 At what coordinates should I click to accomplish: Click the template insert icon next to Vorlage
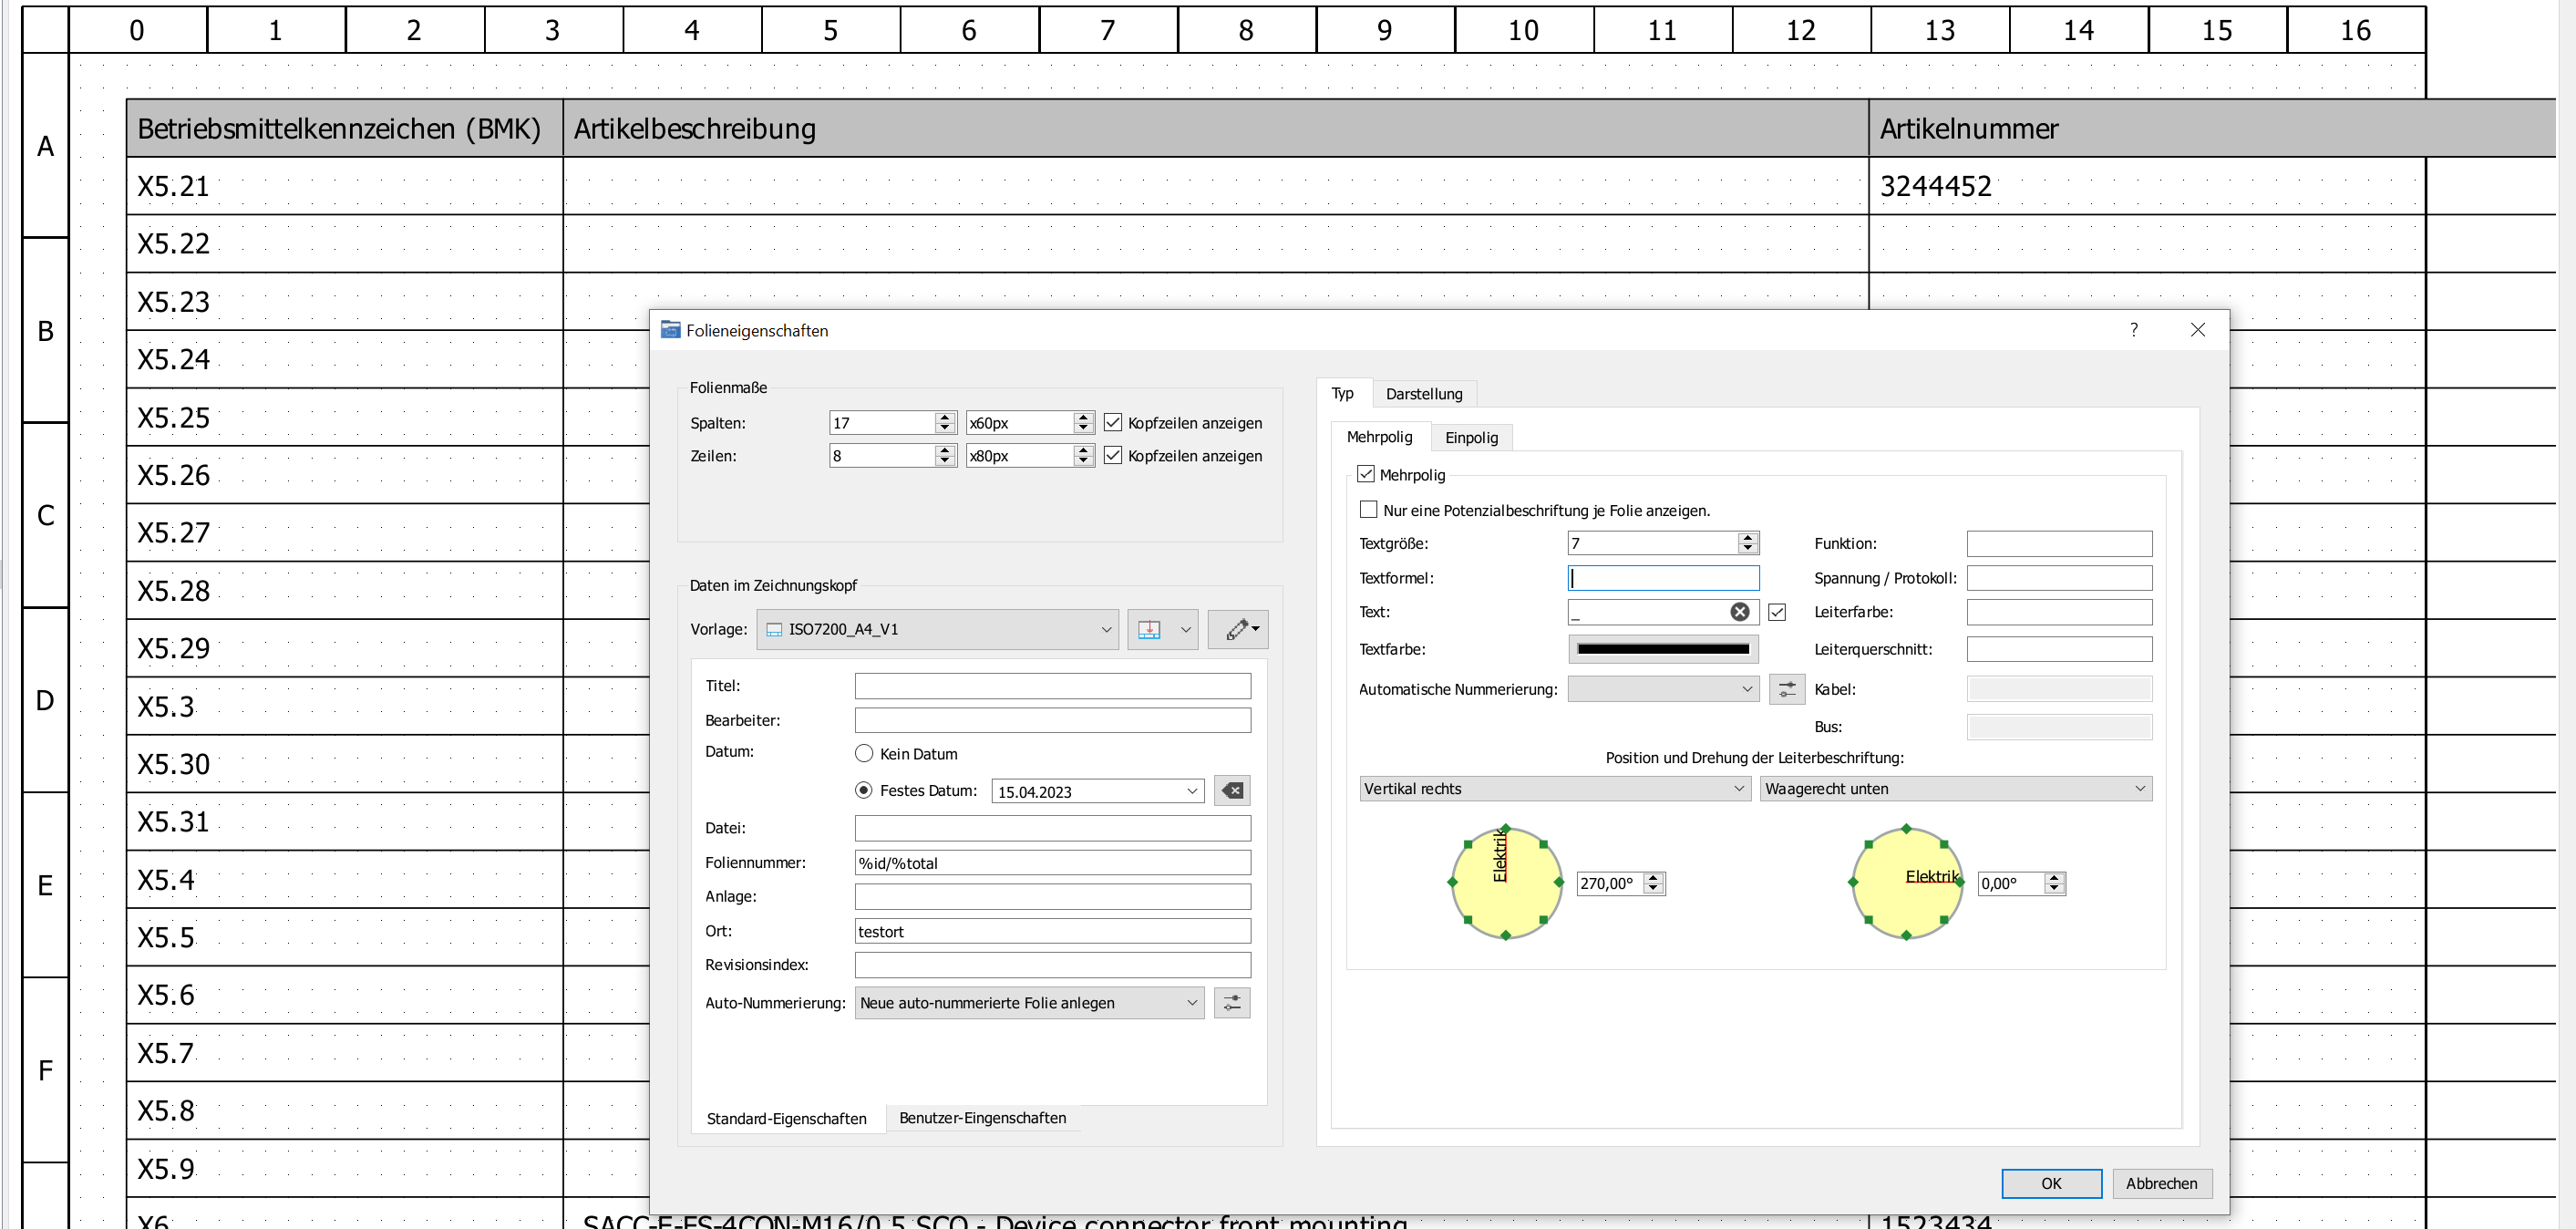[x=1149, y=629]
